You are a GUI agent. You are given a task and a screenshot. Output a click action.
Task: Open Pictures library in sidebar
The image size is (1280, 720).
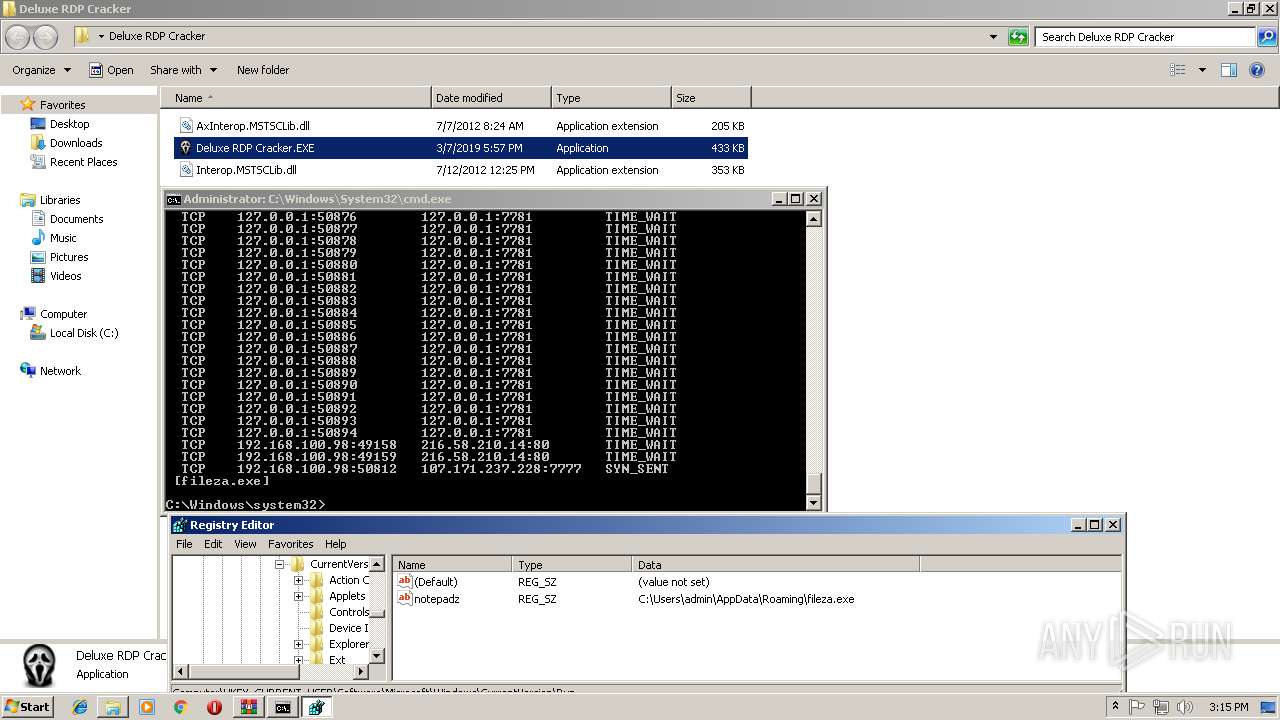tap(59, 257)
